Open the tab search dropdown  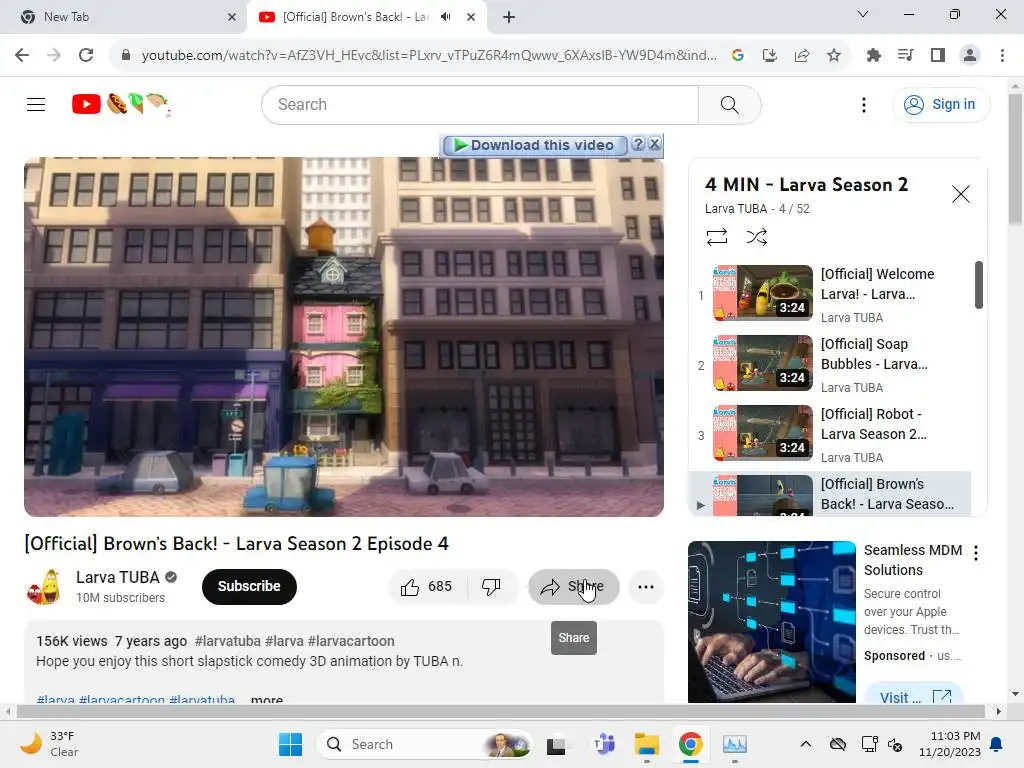pos(863,14)
